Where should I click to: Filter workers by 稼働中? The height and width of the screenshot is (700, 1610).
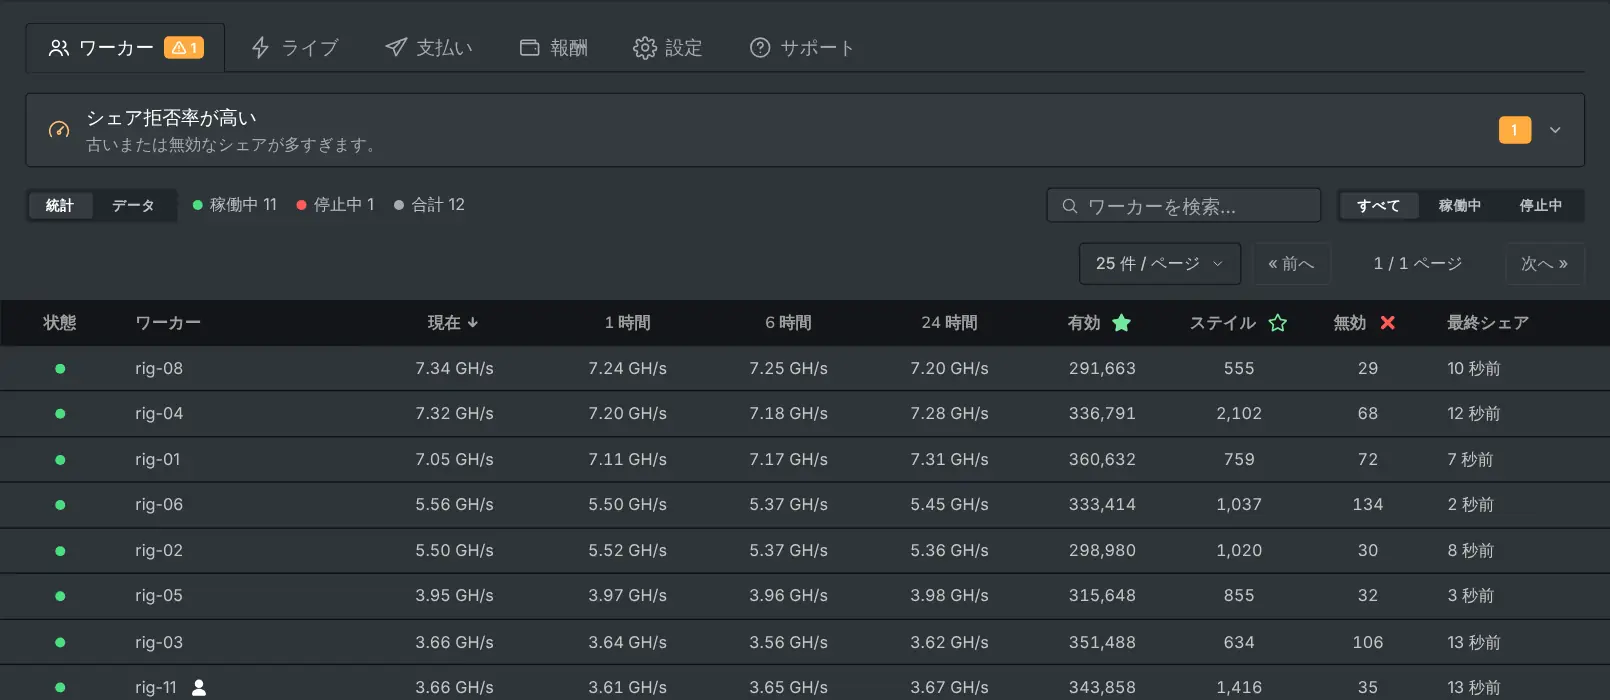point(1460,205)
